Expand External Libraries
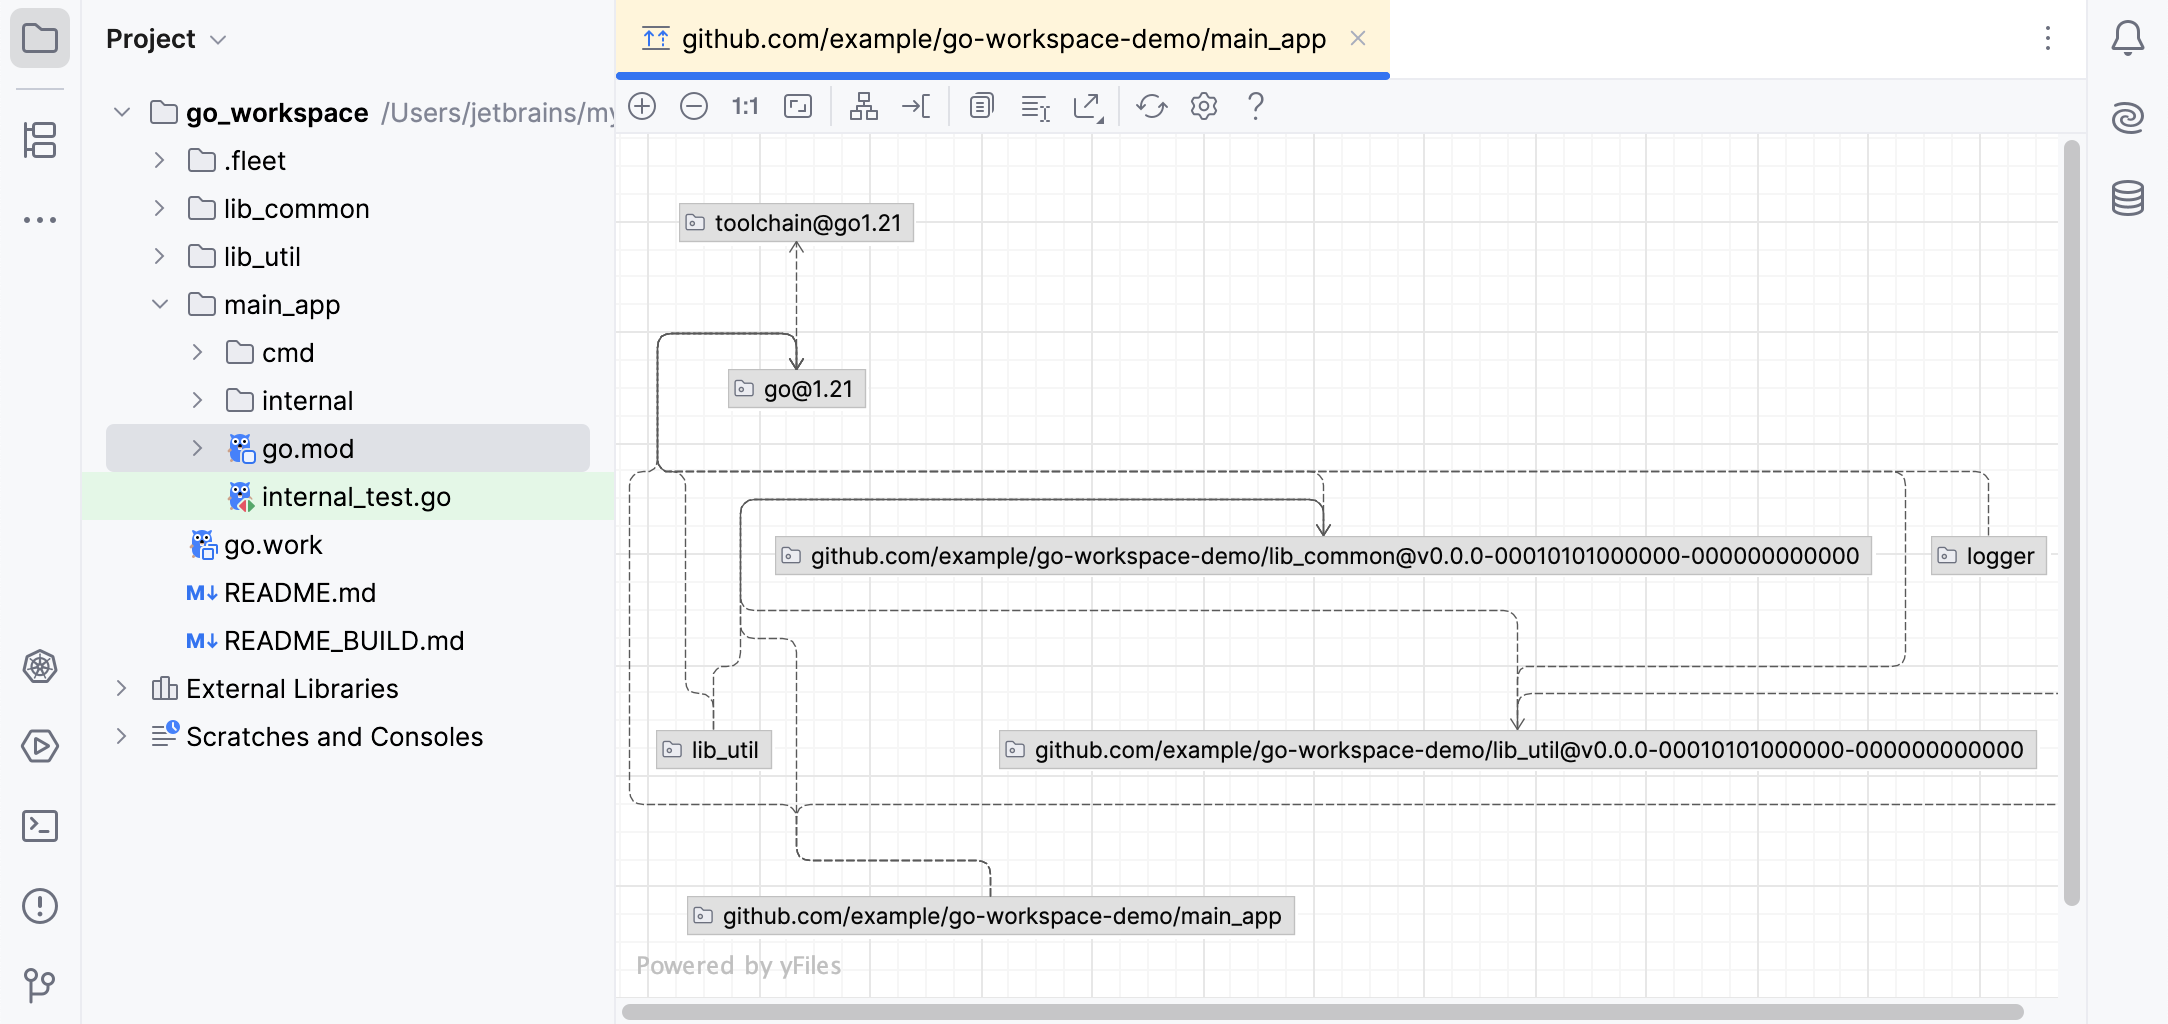The width and height of the screenshot is (2168, 1024). (120, 688)
